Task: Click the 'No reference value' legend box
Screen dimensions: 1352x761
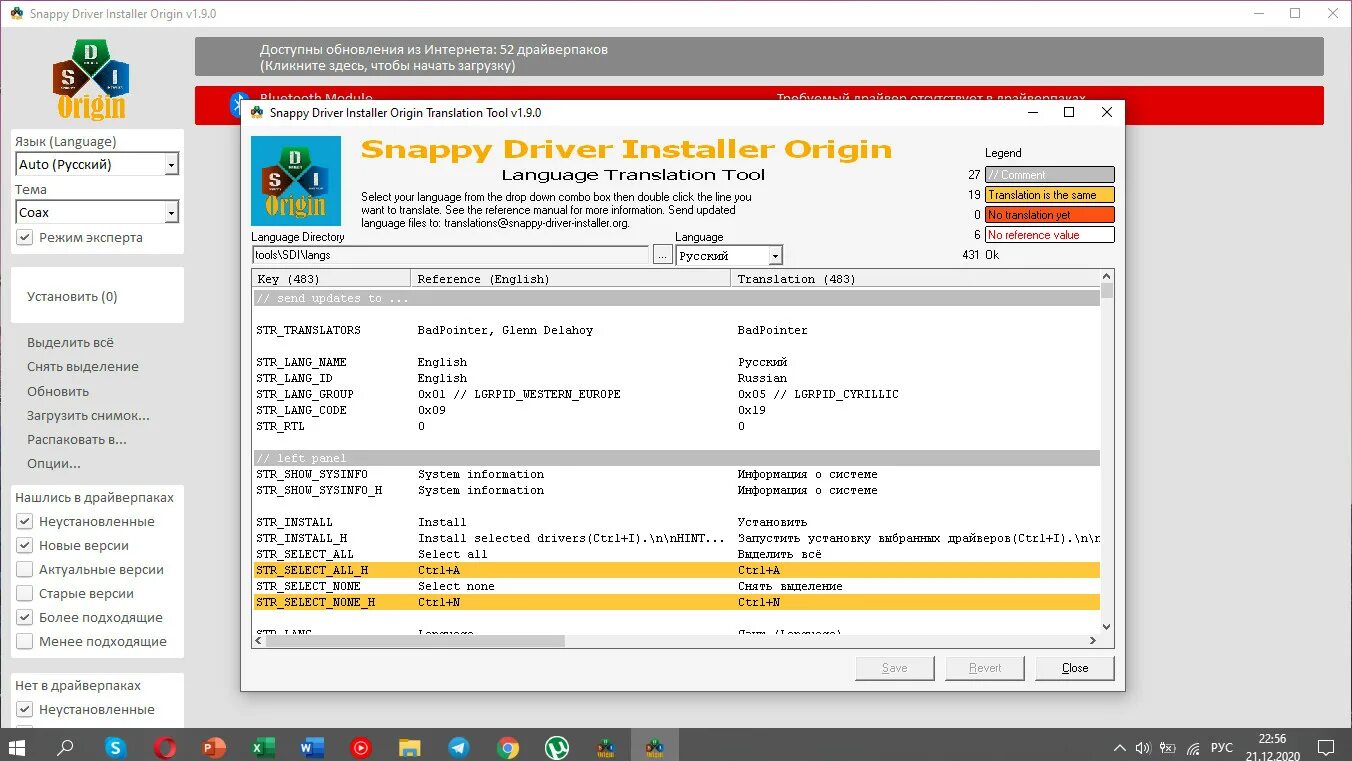Action: click(1049, 235)
